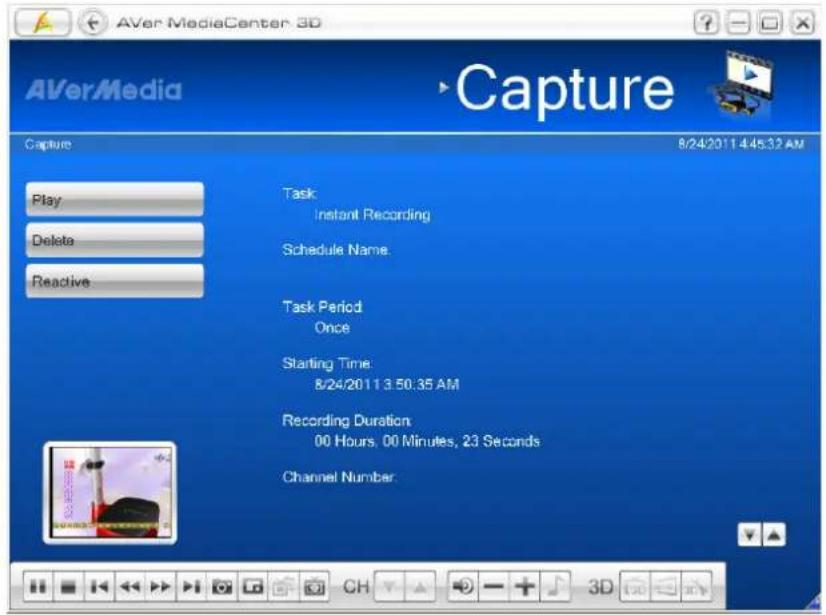Click the Play button in left panel
Image resolution: width=826 pixels, height=615 pixels.
115,199
